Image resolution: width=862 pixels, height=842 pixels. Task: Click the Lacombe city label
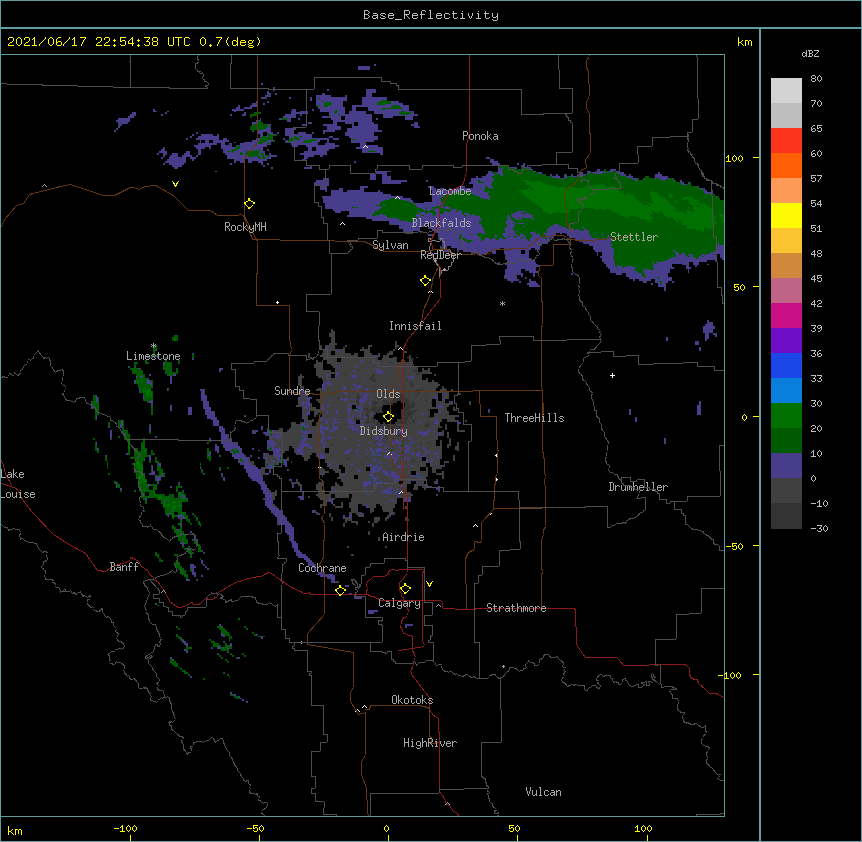[450, 191]
